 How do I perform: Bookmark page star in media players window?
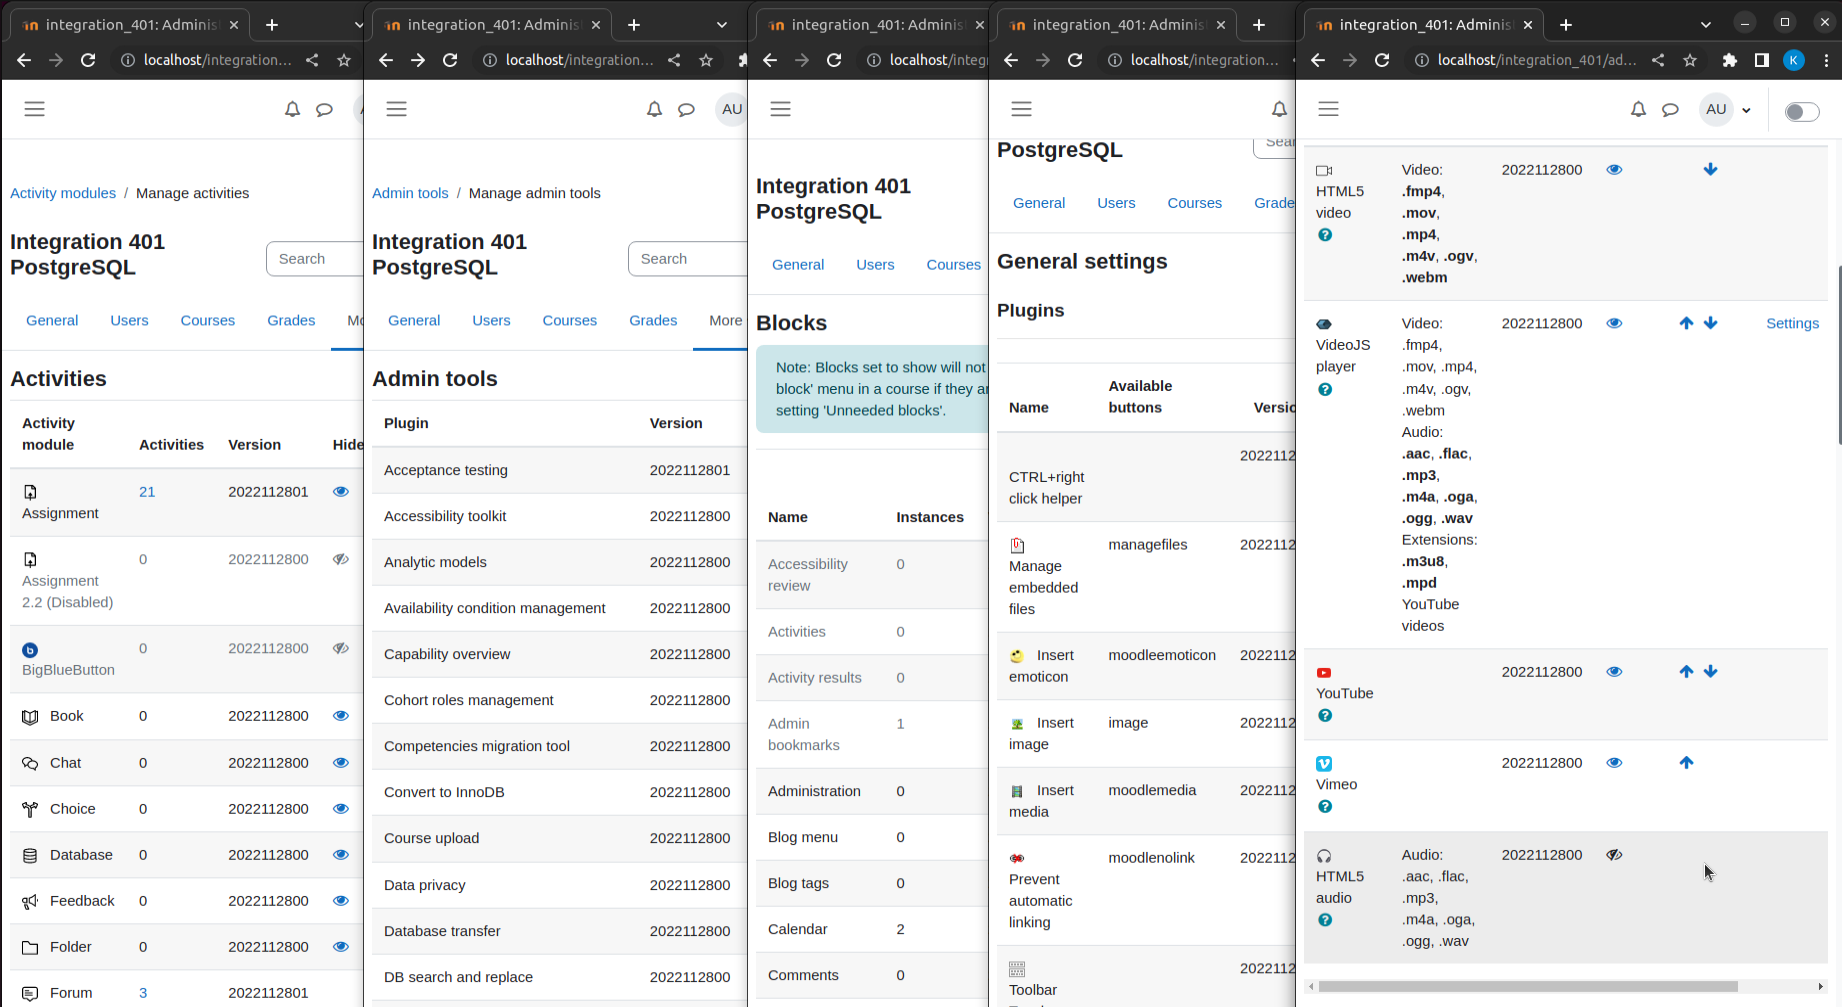click(x=1690, y=60)
